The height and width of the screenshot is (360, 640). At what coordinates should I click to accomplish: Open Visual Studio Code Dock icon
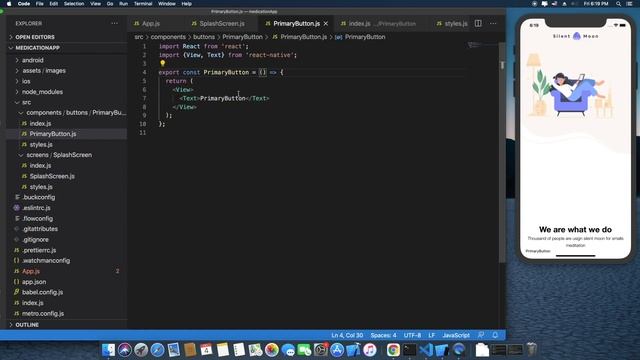click(x=426, y=350)
